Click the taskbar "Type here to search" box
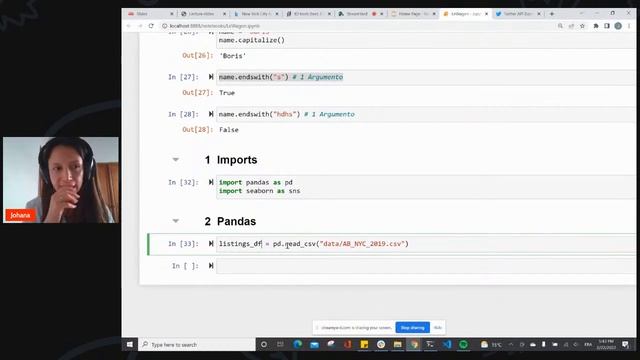Image resolution: width=640 pixels, height=360 pixels. 197,344
